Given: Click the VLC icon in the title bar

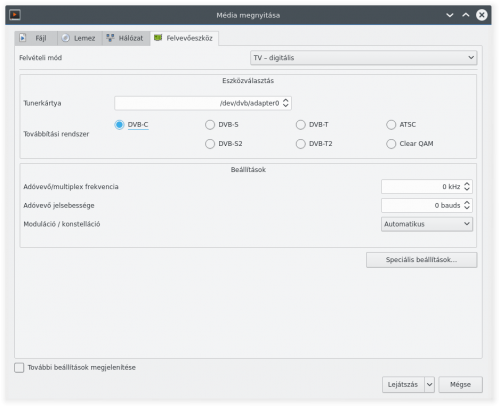Looking at the screenshot, I should coord(15,15).
